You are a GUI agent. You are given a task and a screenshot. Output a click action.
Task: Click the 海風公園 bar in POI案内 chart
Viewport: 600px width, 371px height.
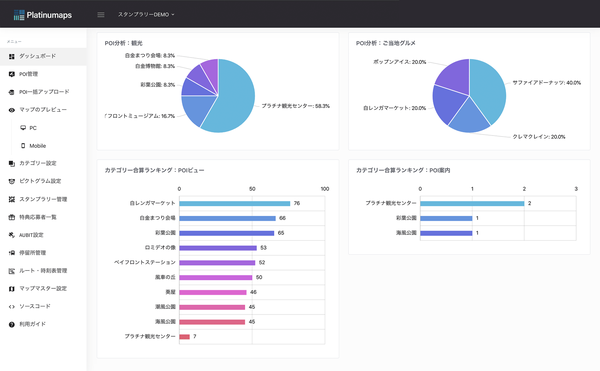446,233
